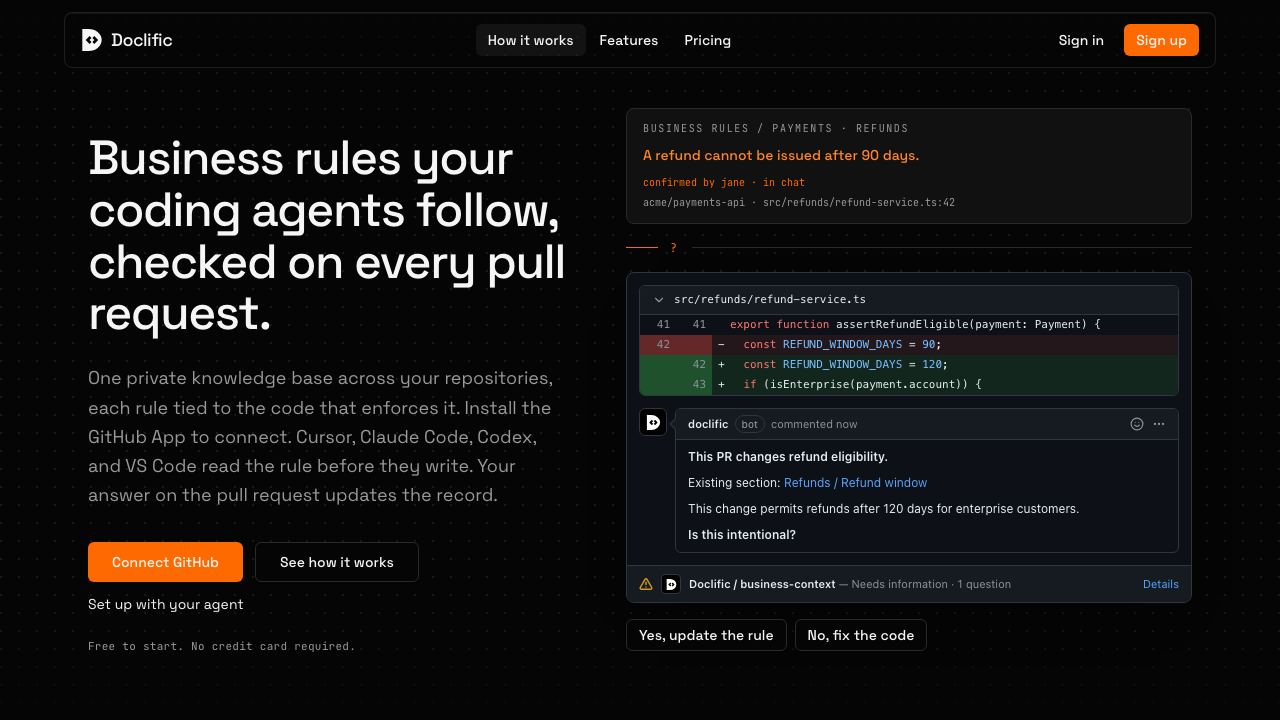Screen dimensions: 1280x720
Task: Click the confirmed by jane in chat text
Action: (724, 182)
